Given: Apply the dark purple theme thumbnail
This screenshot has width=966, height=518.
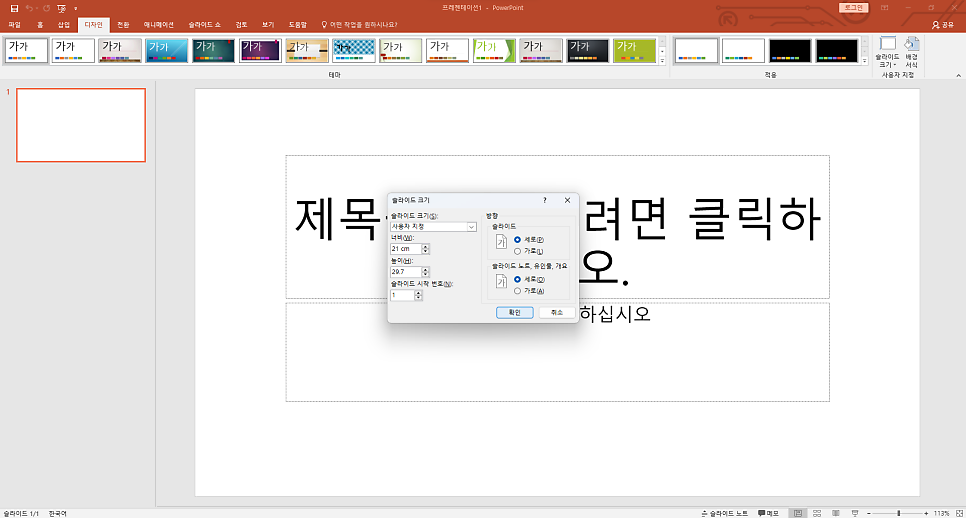Looking at the screenshot, I should tap(260, 51).
